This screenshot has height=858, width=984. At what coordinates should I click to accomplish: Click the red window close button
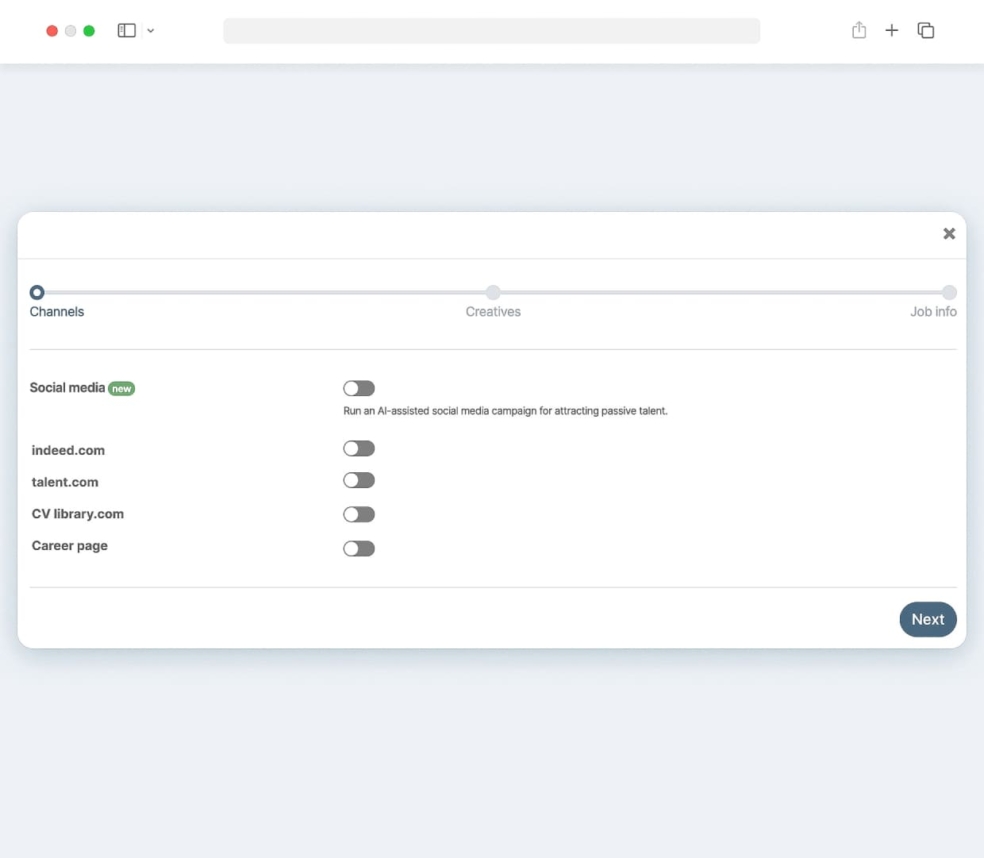coord(52,31)
